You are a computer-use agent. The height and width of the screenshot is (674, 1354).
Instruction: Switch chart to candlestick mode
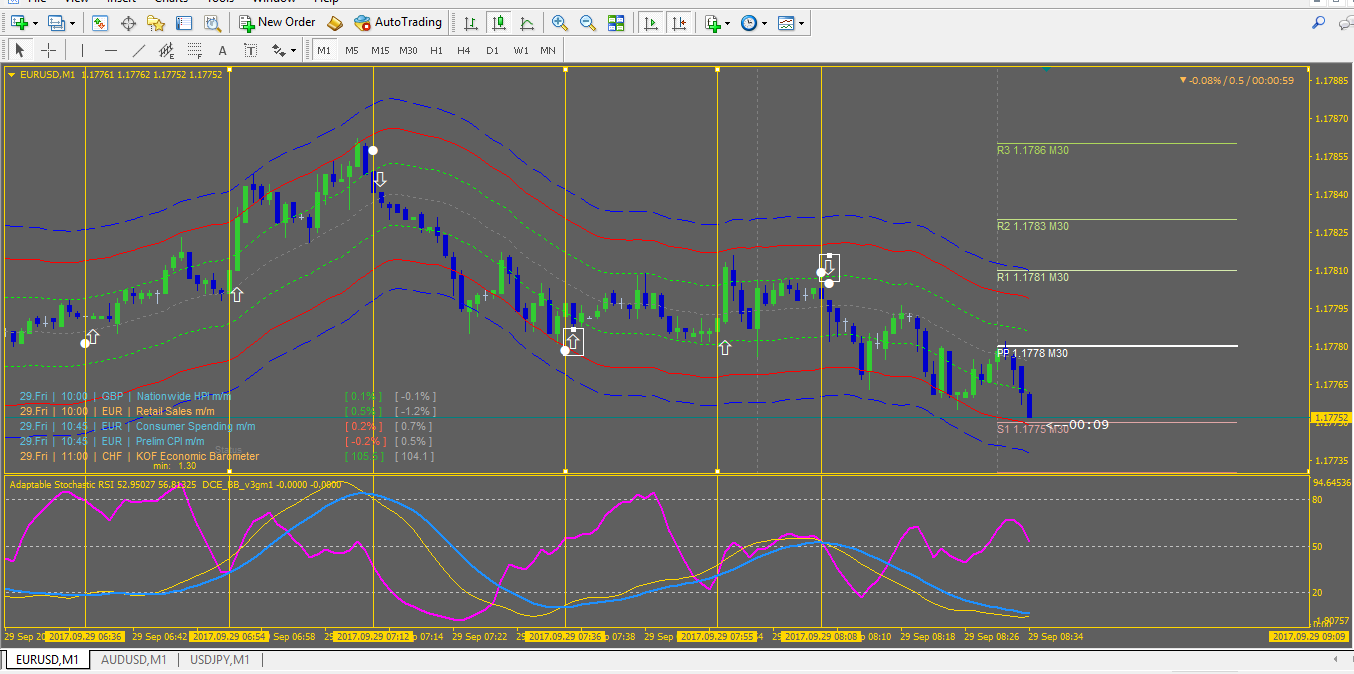point(498,22)
